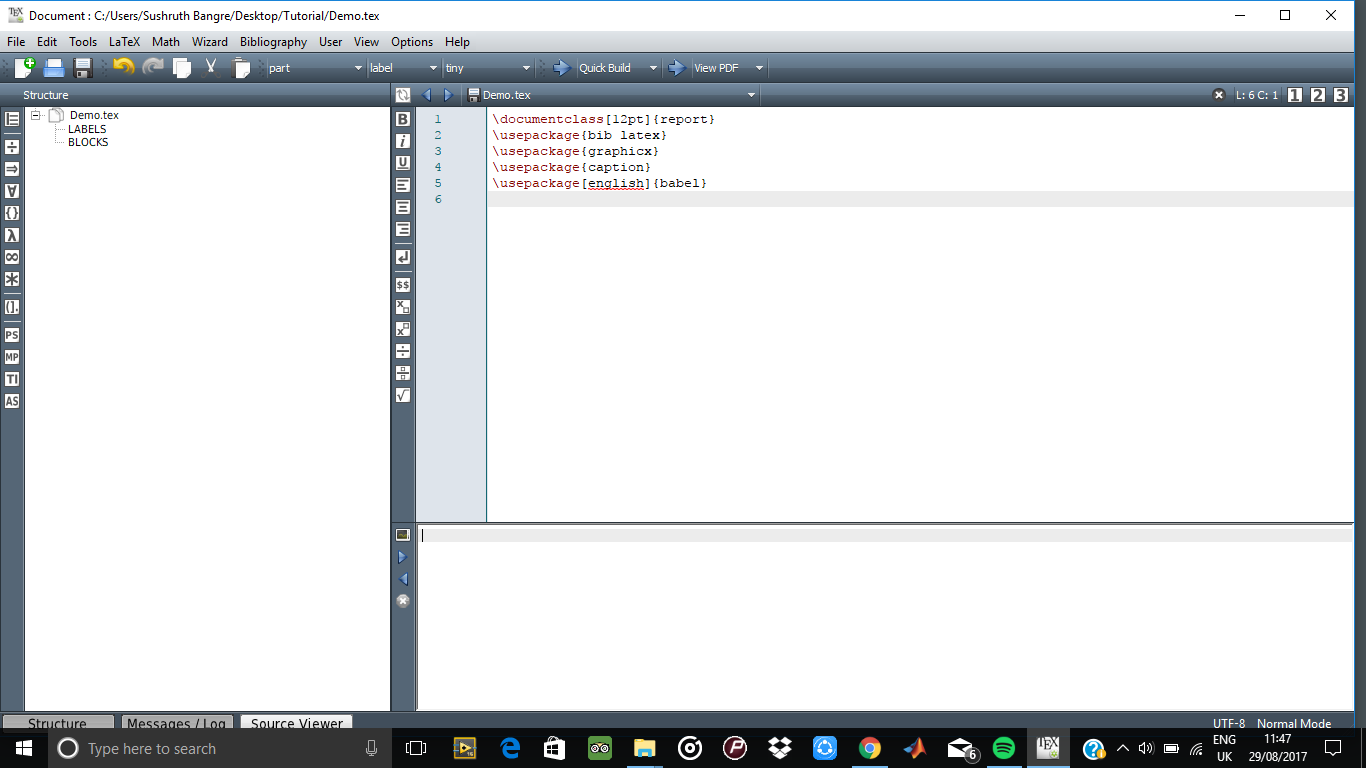Open the reference dropdown showing 'label'

pyautogui.click(x=403, y=68)
